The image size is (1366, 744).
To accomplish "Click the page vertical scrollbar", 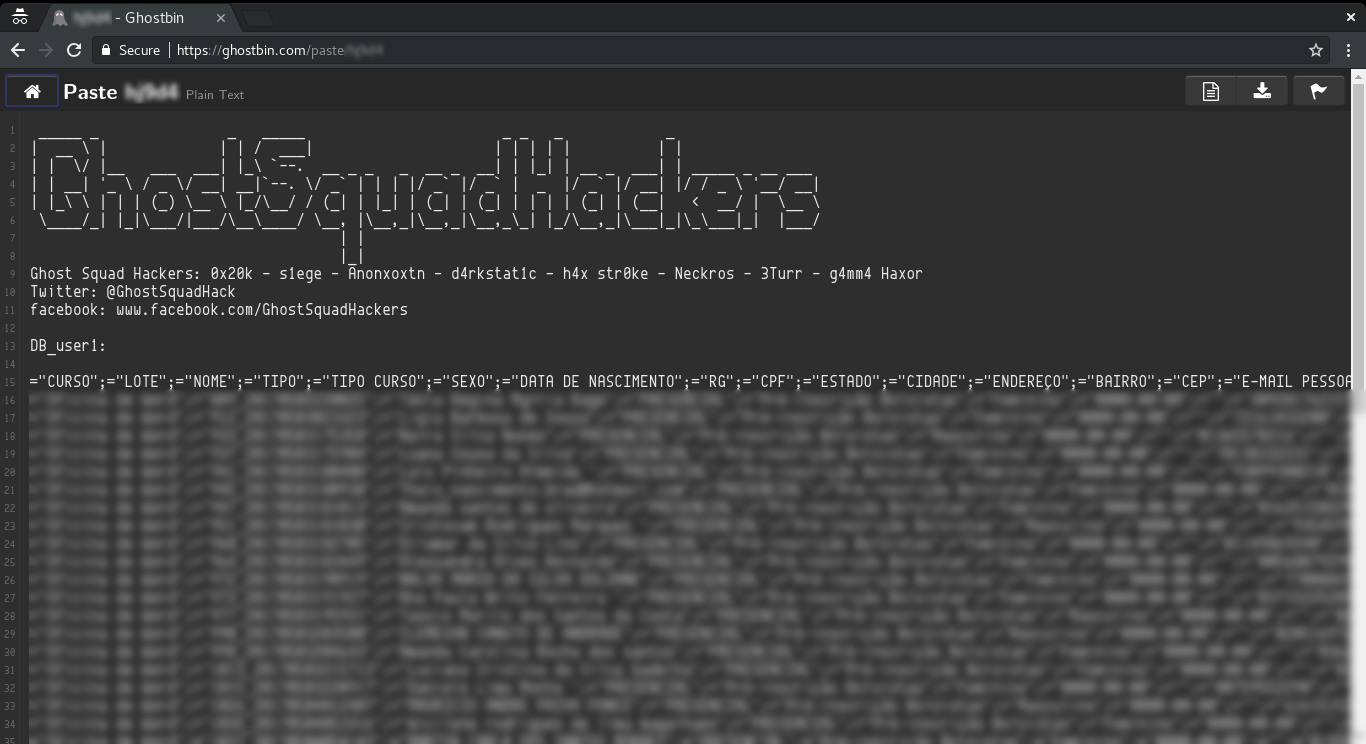I will pyautogui.click(x=1358, y=400).
